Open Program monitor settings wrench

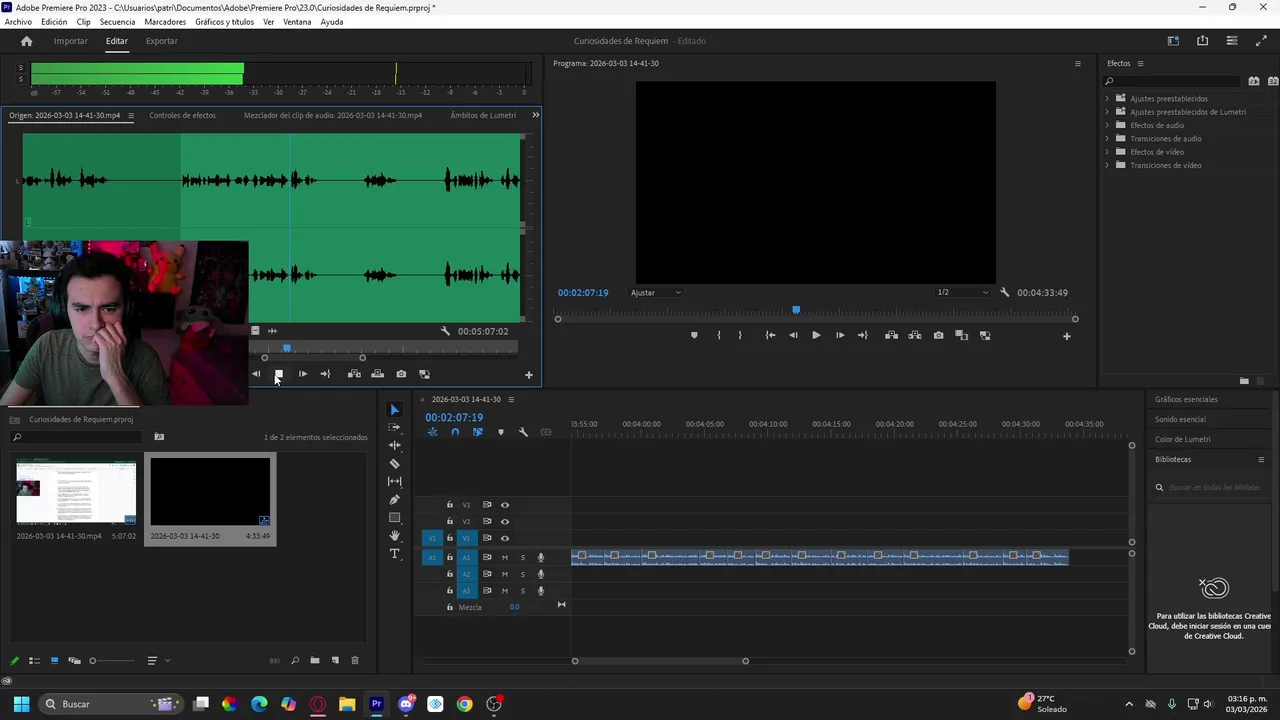coord(1004,293)
